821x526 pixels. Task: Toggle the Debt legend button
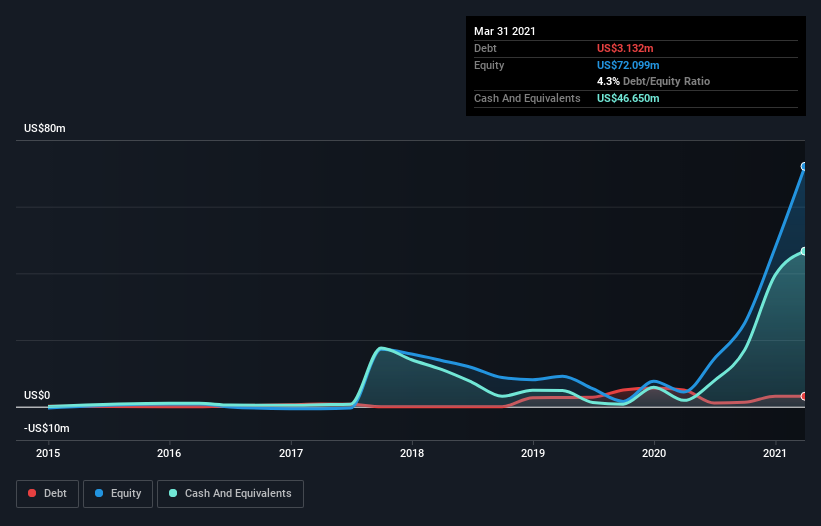tap(48, 494)
